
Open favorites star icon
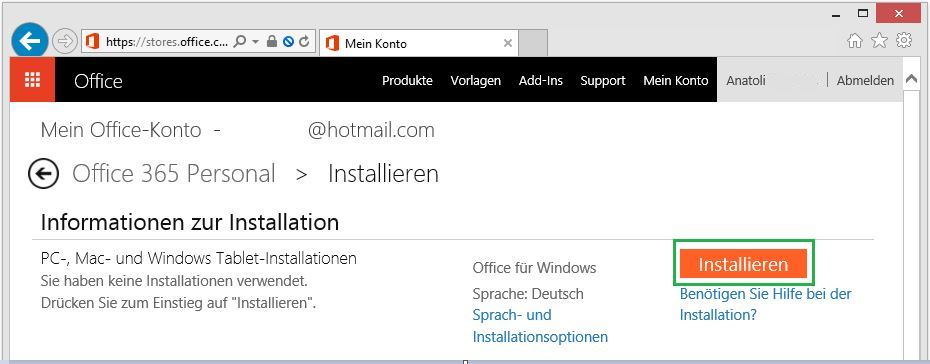coord(880,40)
